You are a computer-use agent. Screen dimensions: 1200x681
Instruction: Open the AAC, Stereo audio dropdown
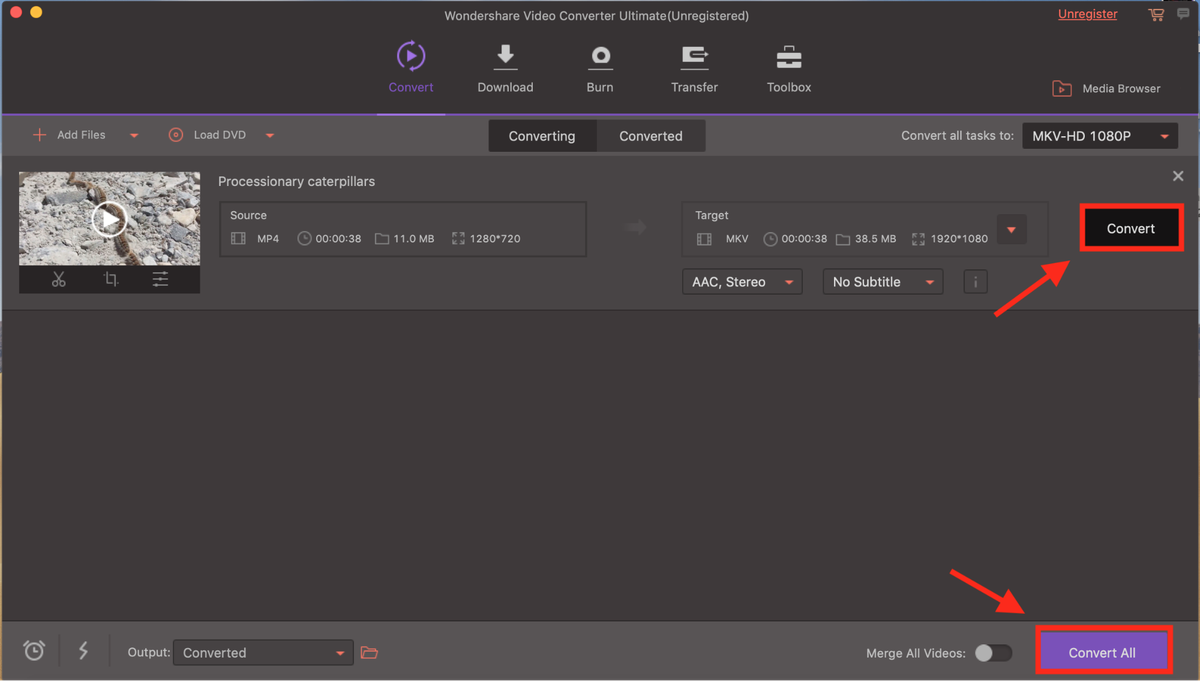click(742, 282)
